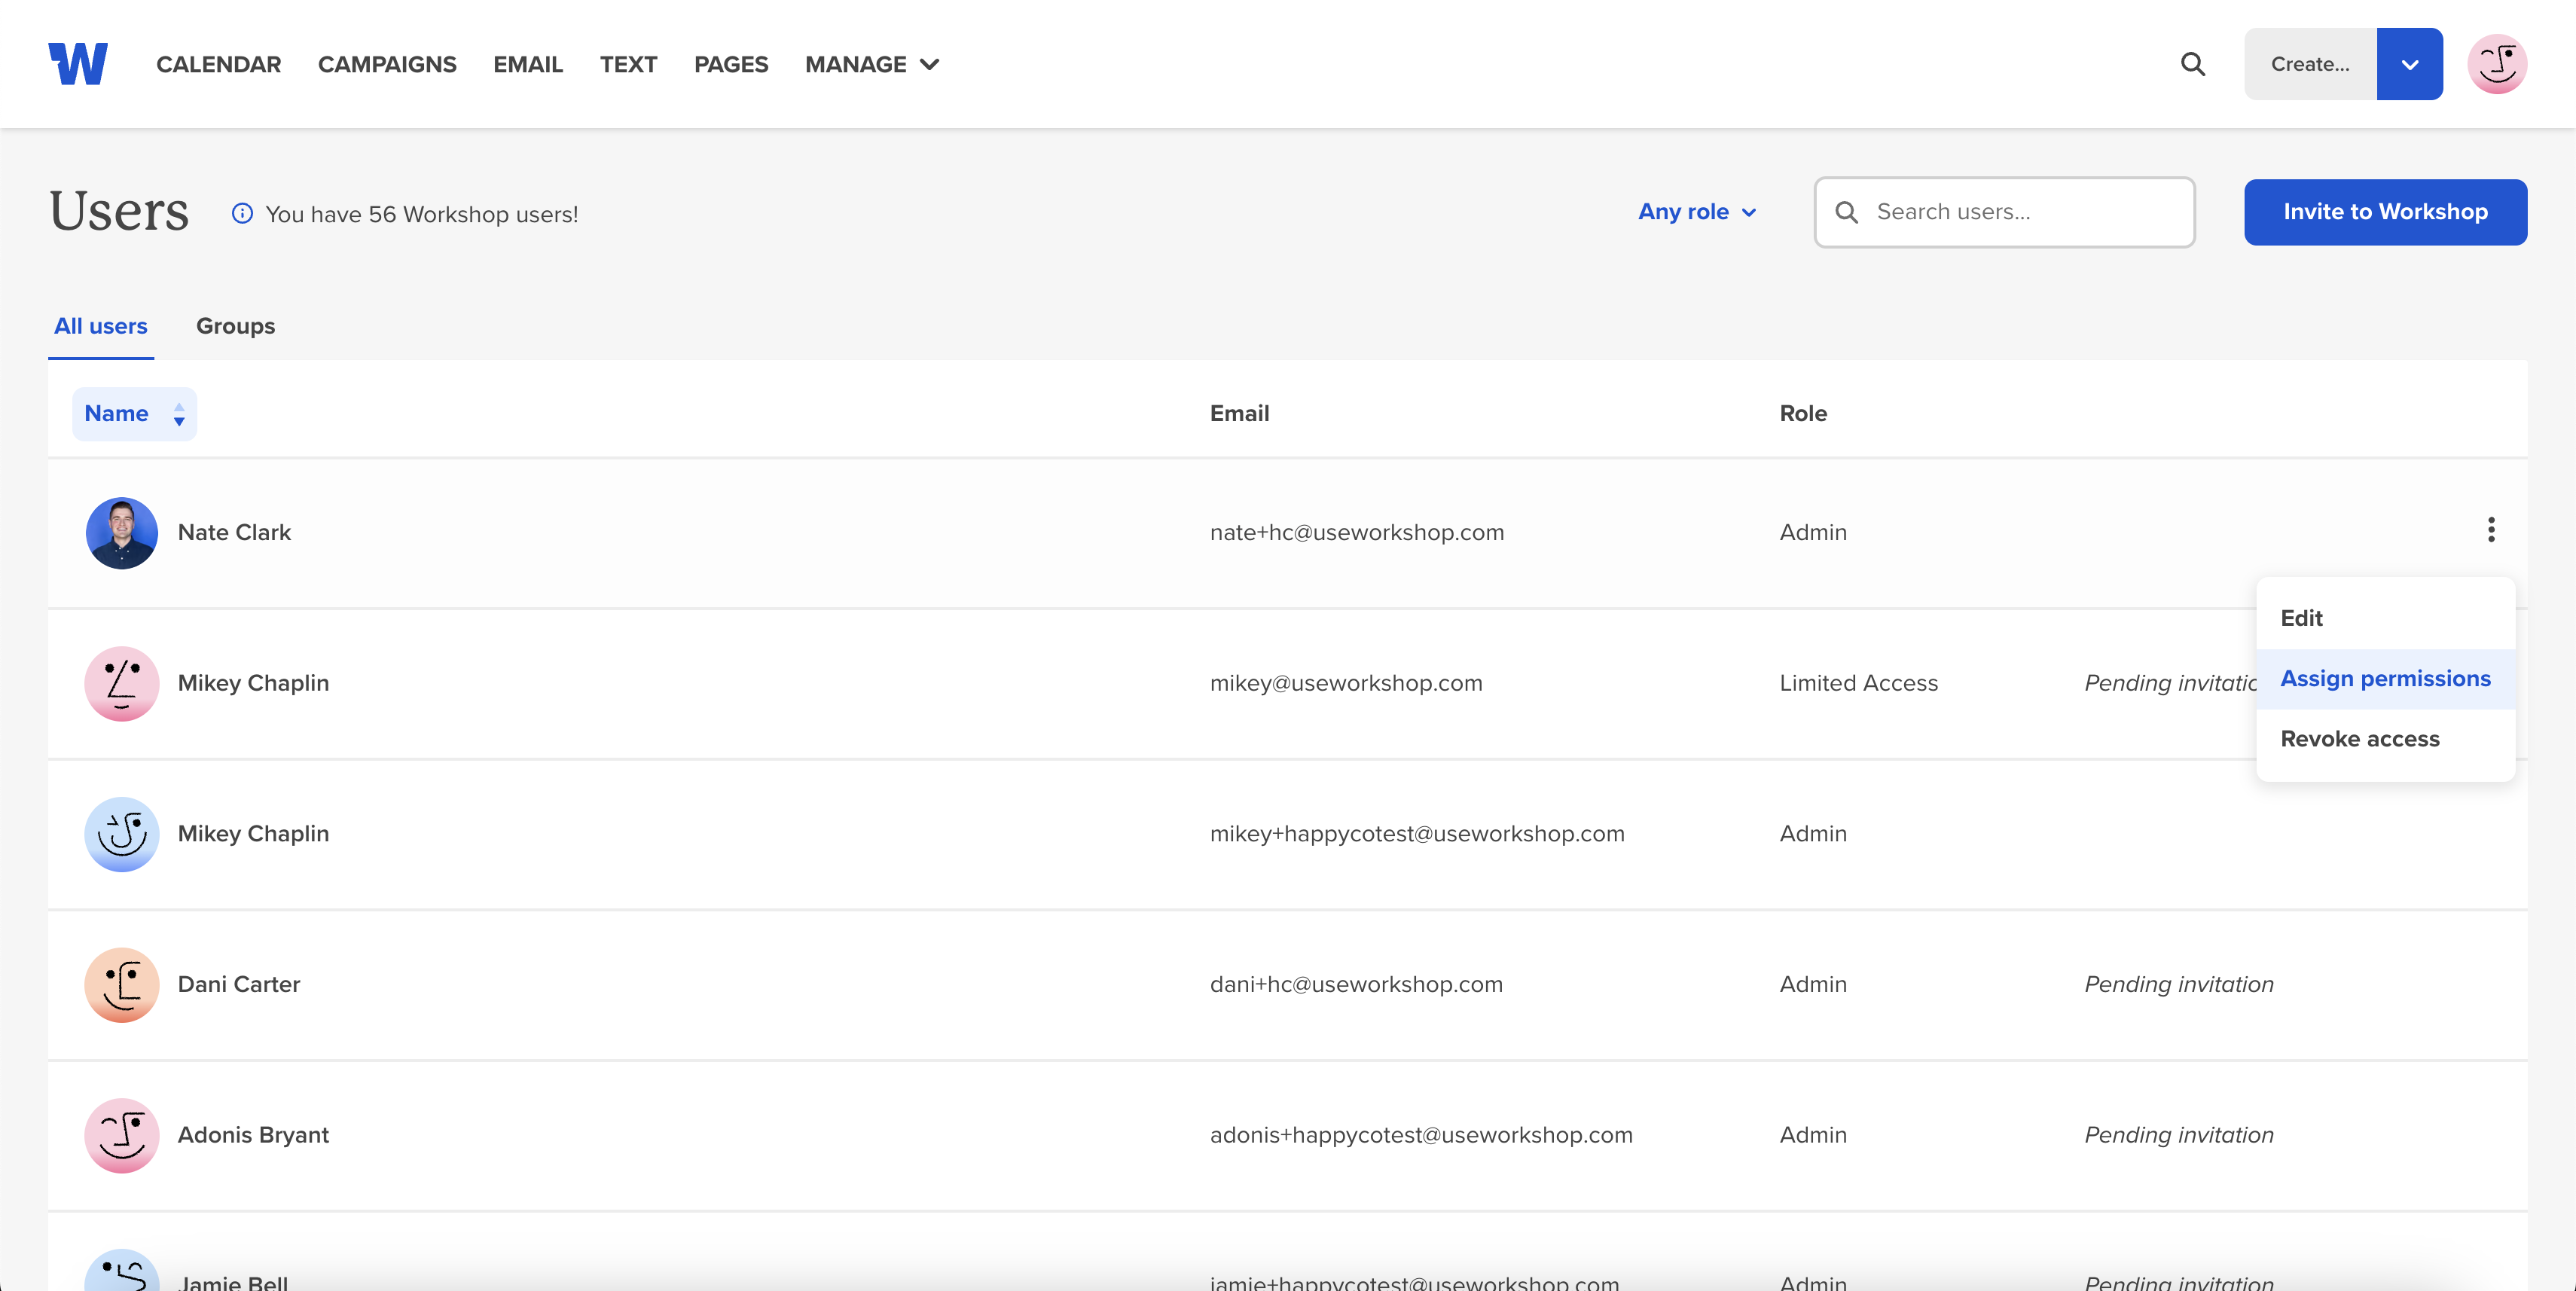Viewport: 2576px width, 1291px height.
Task: Open the Create dropdown arrow
Action: (2409, 64)
